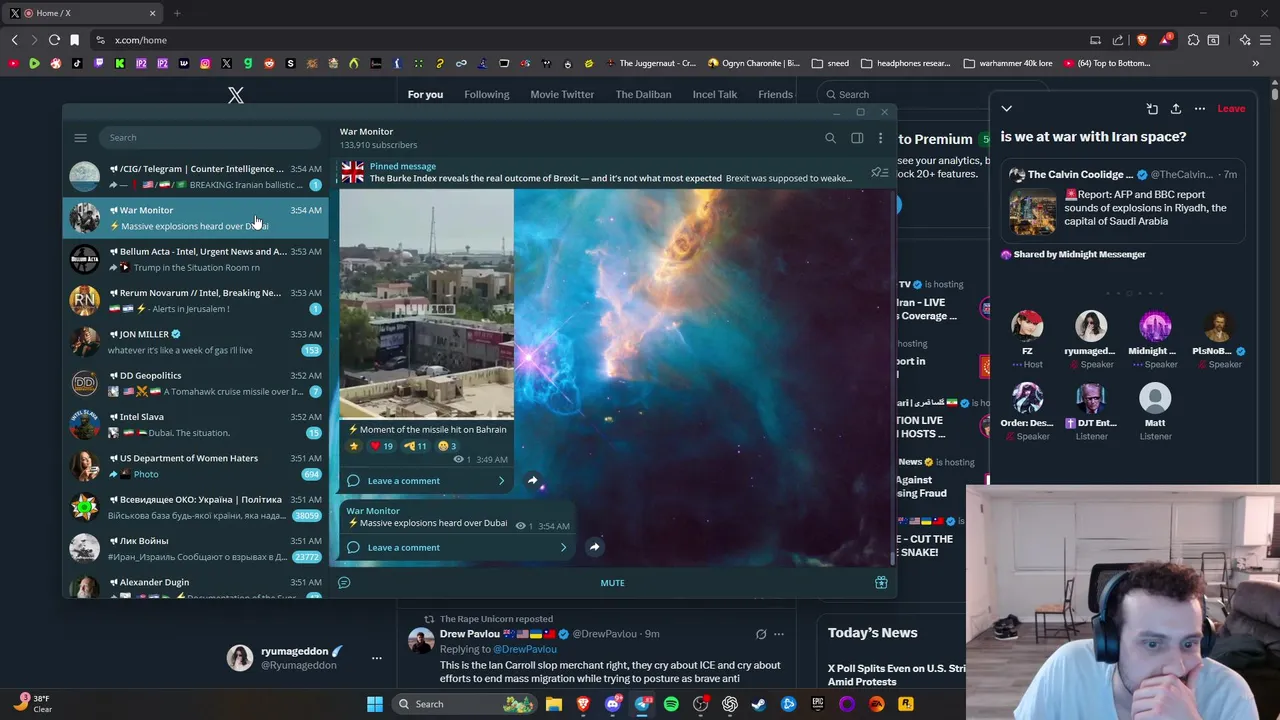The height and width of the screenshot is (720, 1280).
Task: Open Instagram bookmark in bookmarks bar
Action: coord(205,63)
